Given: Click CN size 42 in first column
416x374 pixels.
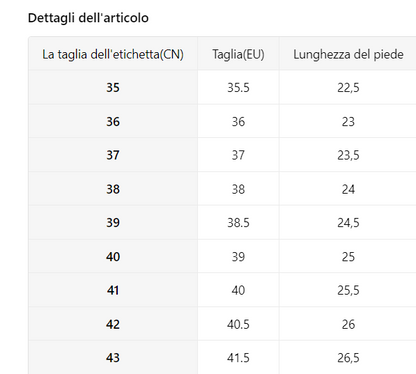Looking at the screenshot, I should click(113, 324).
